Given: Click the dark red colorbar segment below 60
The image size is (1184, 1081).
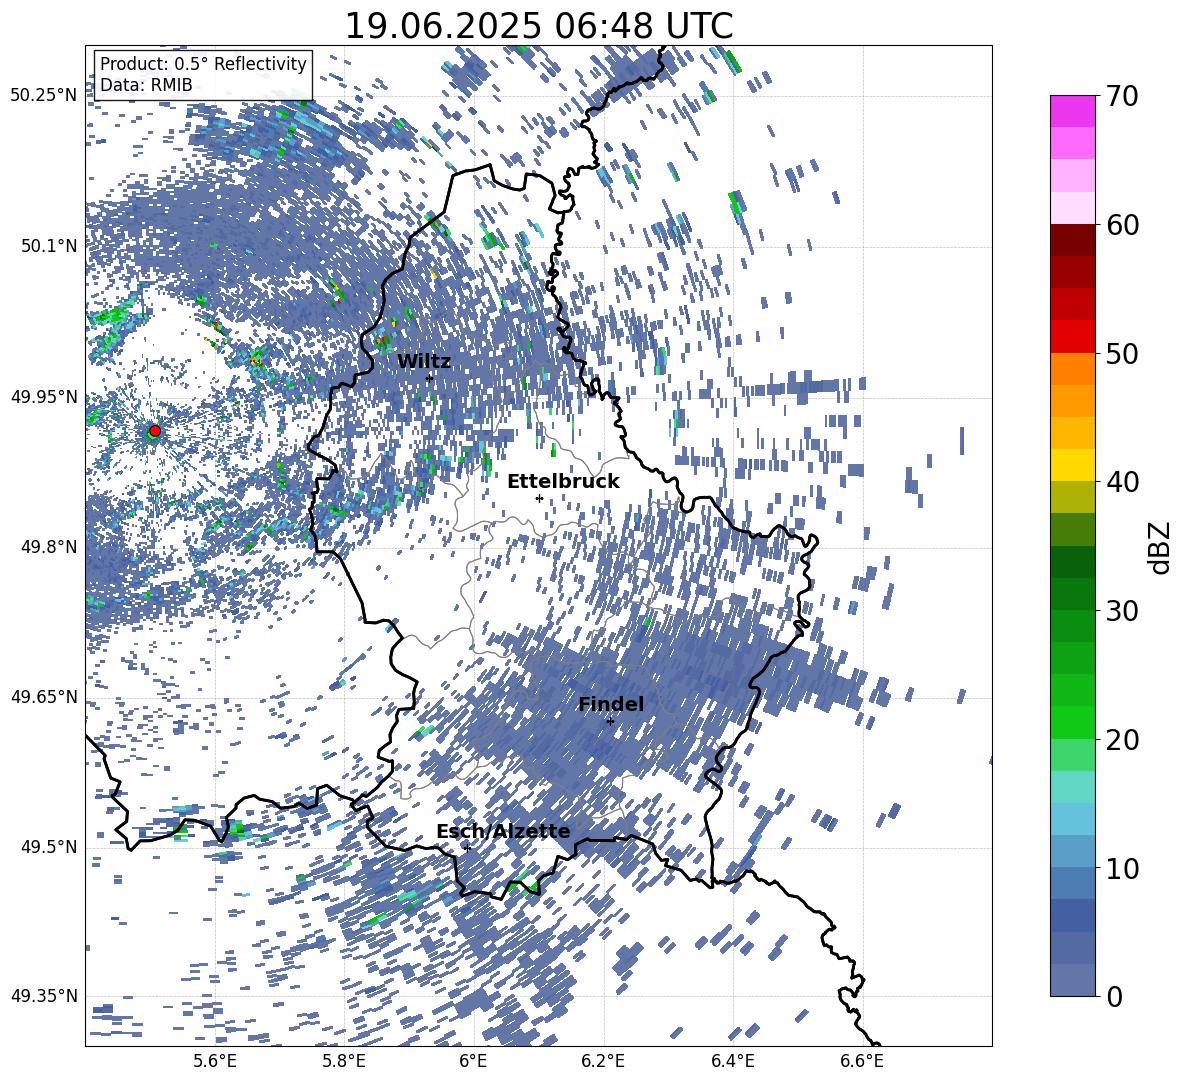Looking at the screenshot, I should 1072,240.
